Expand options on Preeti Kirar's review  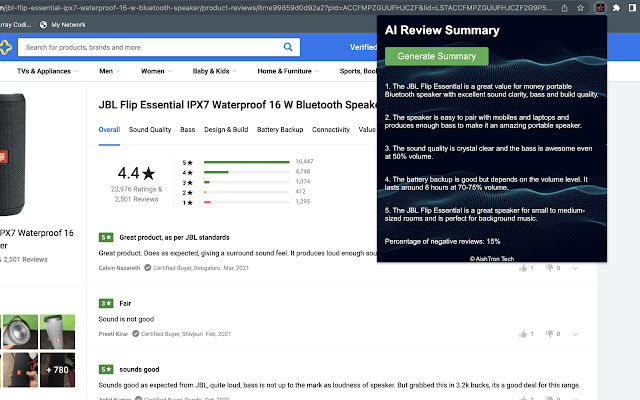[575, 334]
